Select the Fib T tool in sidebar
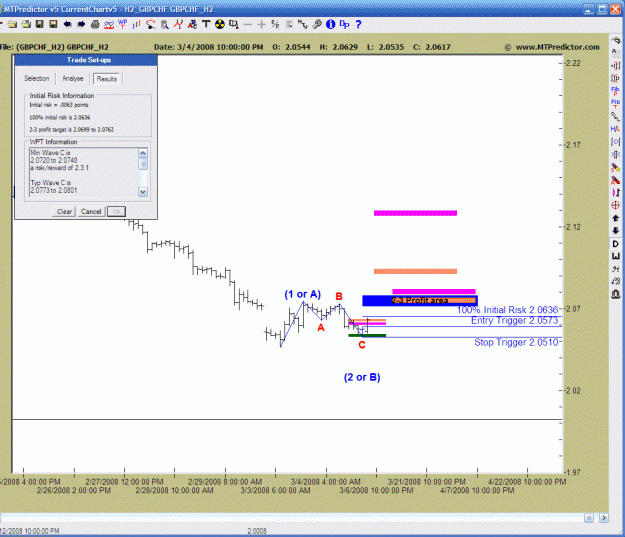Viewport: 625px width, 537px height. click(x=615, y=104)
